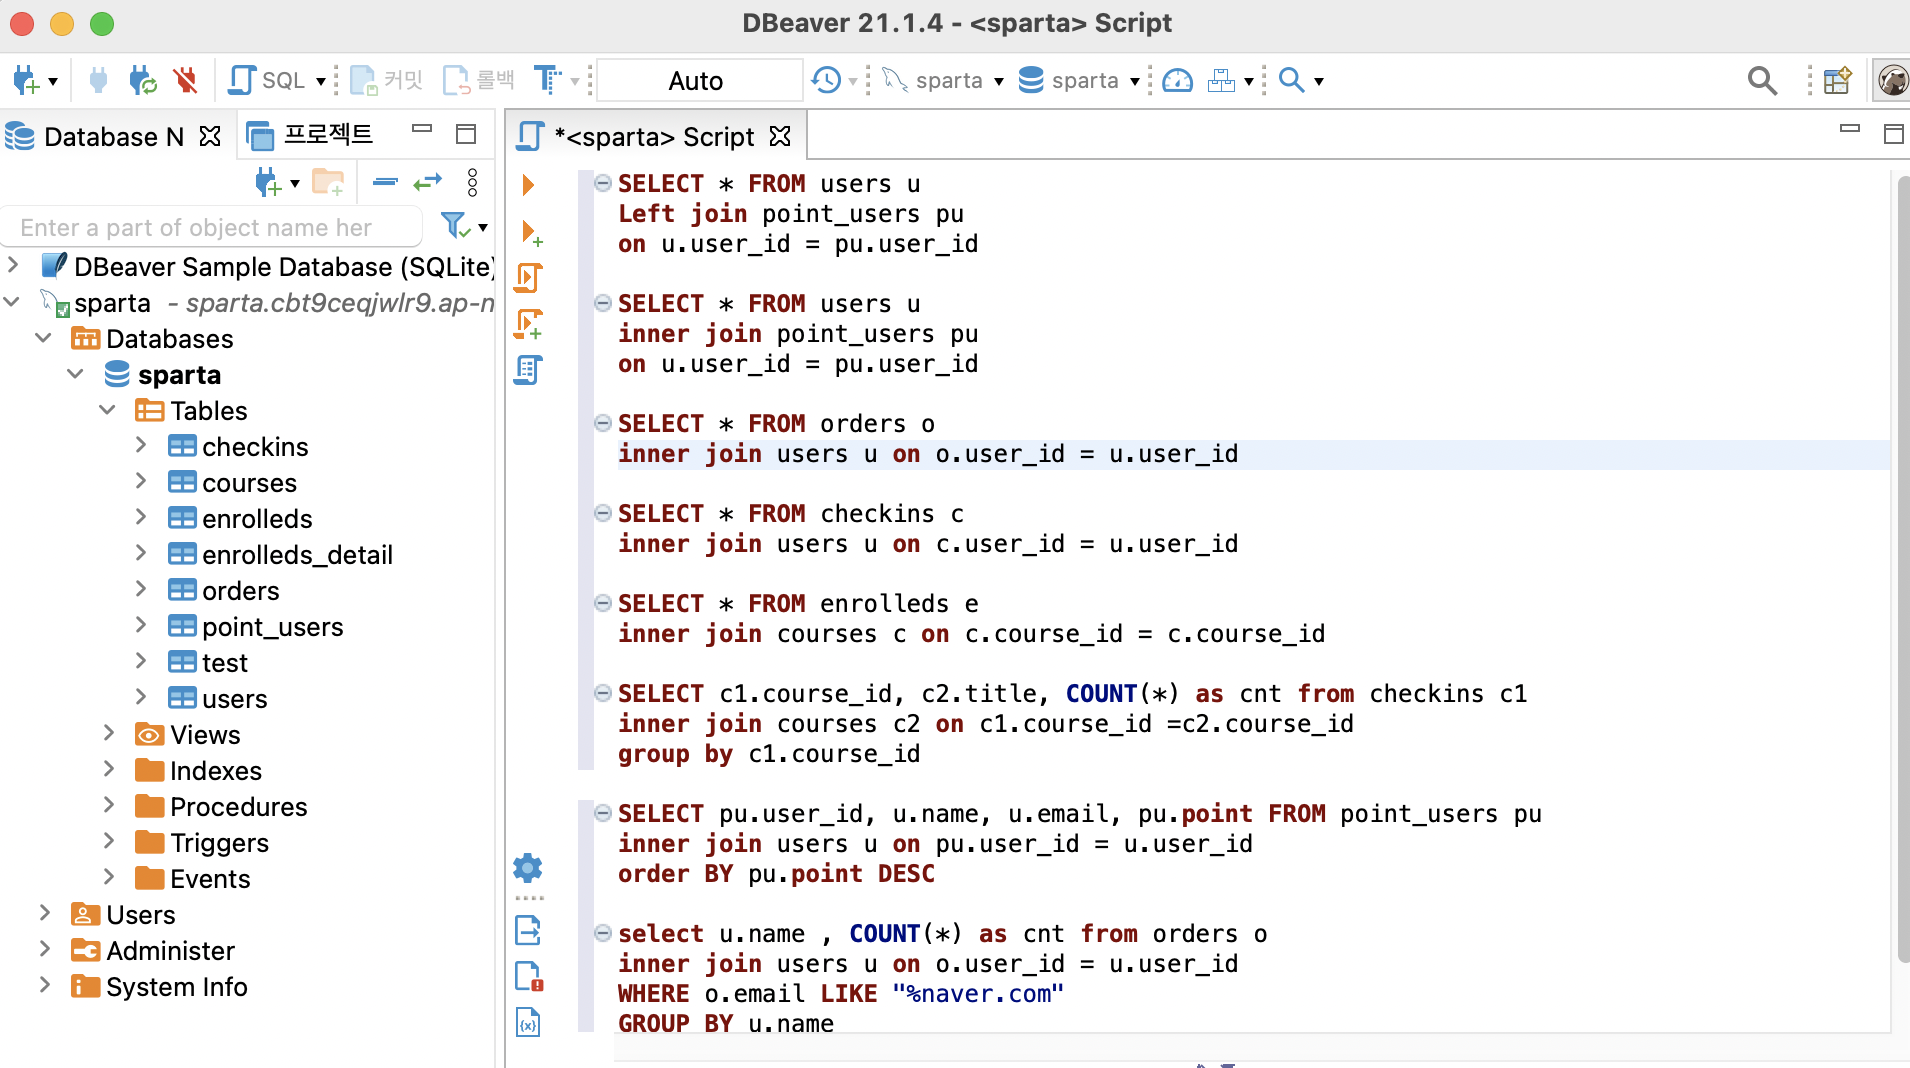Execute SQL statement with the orange play arrow

tap(528, 185)
